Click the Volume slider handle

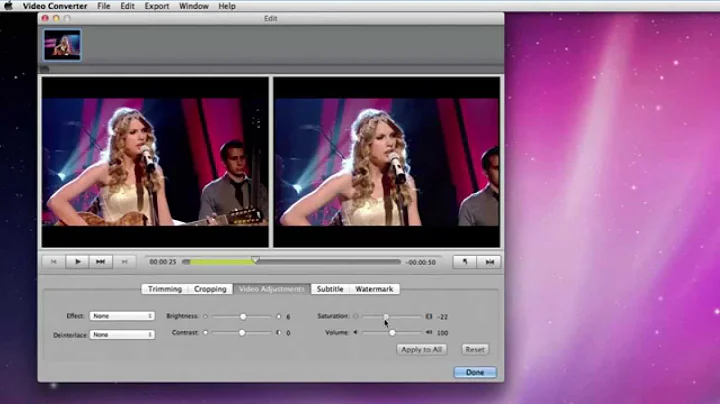tap(392, 332)
